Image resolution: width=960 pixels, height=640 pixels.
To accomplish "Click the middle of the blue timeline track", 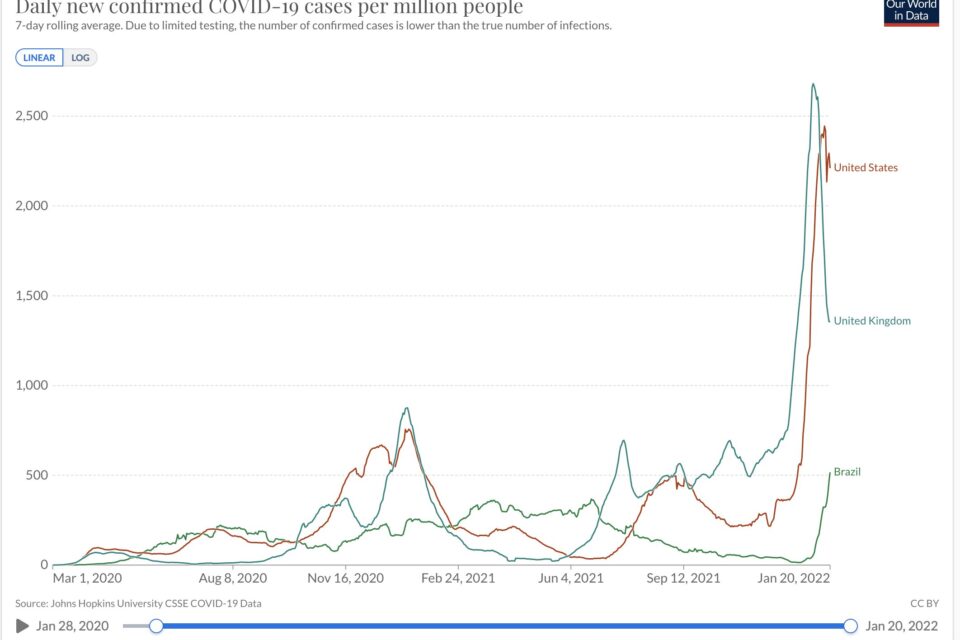I will pyautogui.click(x=503, y=626).
